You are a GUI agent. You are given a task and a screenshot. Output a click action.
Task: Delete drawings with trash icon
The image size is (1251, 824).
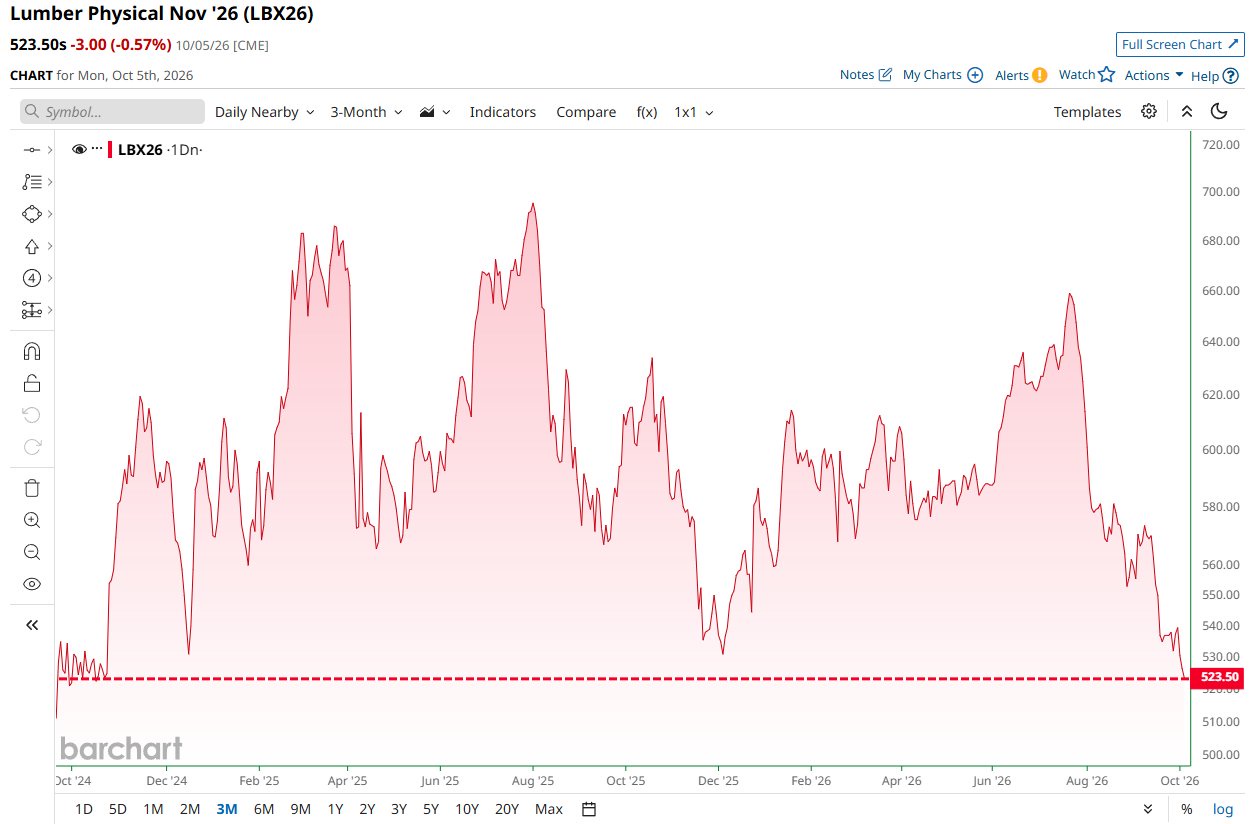(x=31, y=488)
